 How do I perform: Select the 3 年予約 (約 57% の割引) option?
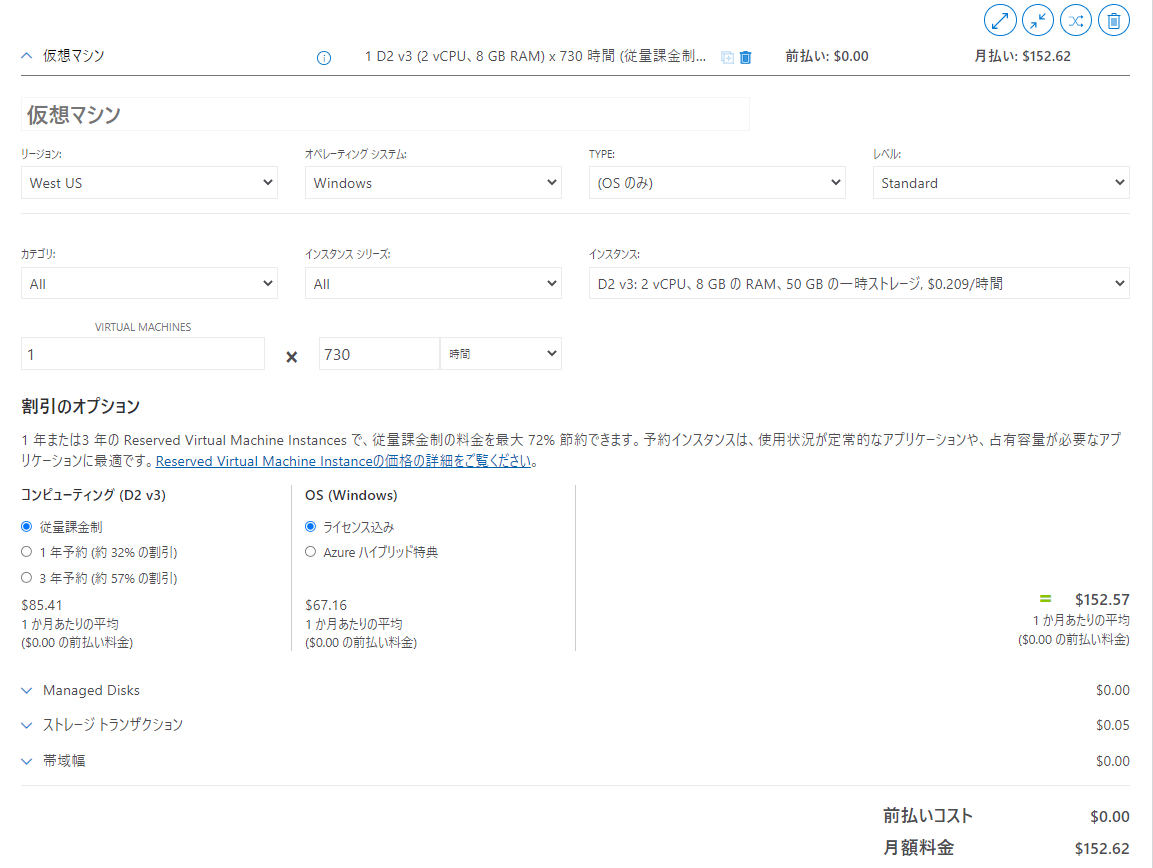[26, 577]
